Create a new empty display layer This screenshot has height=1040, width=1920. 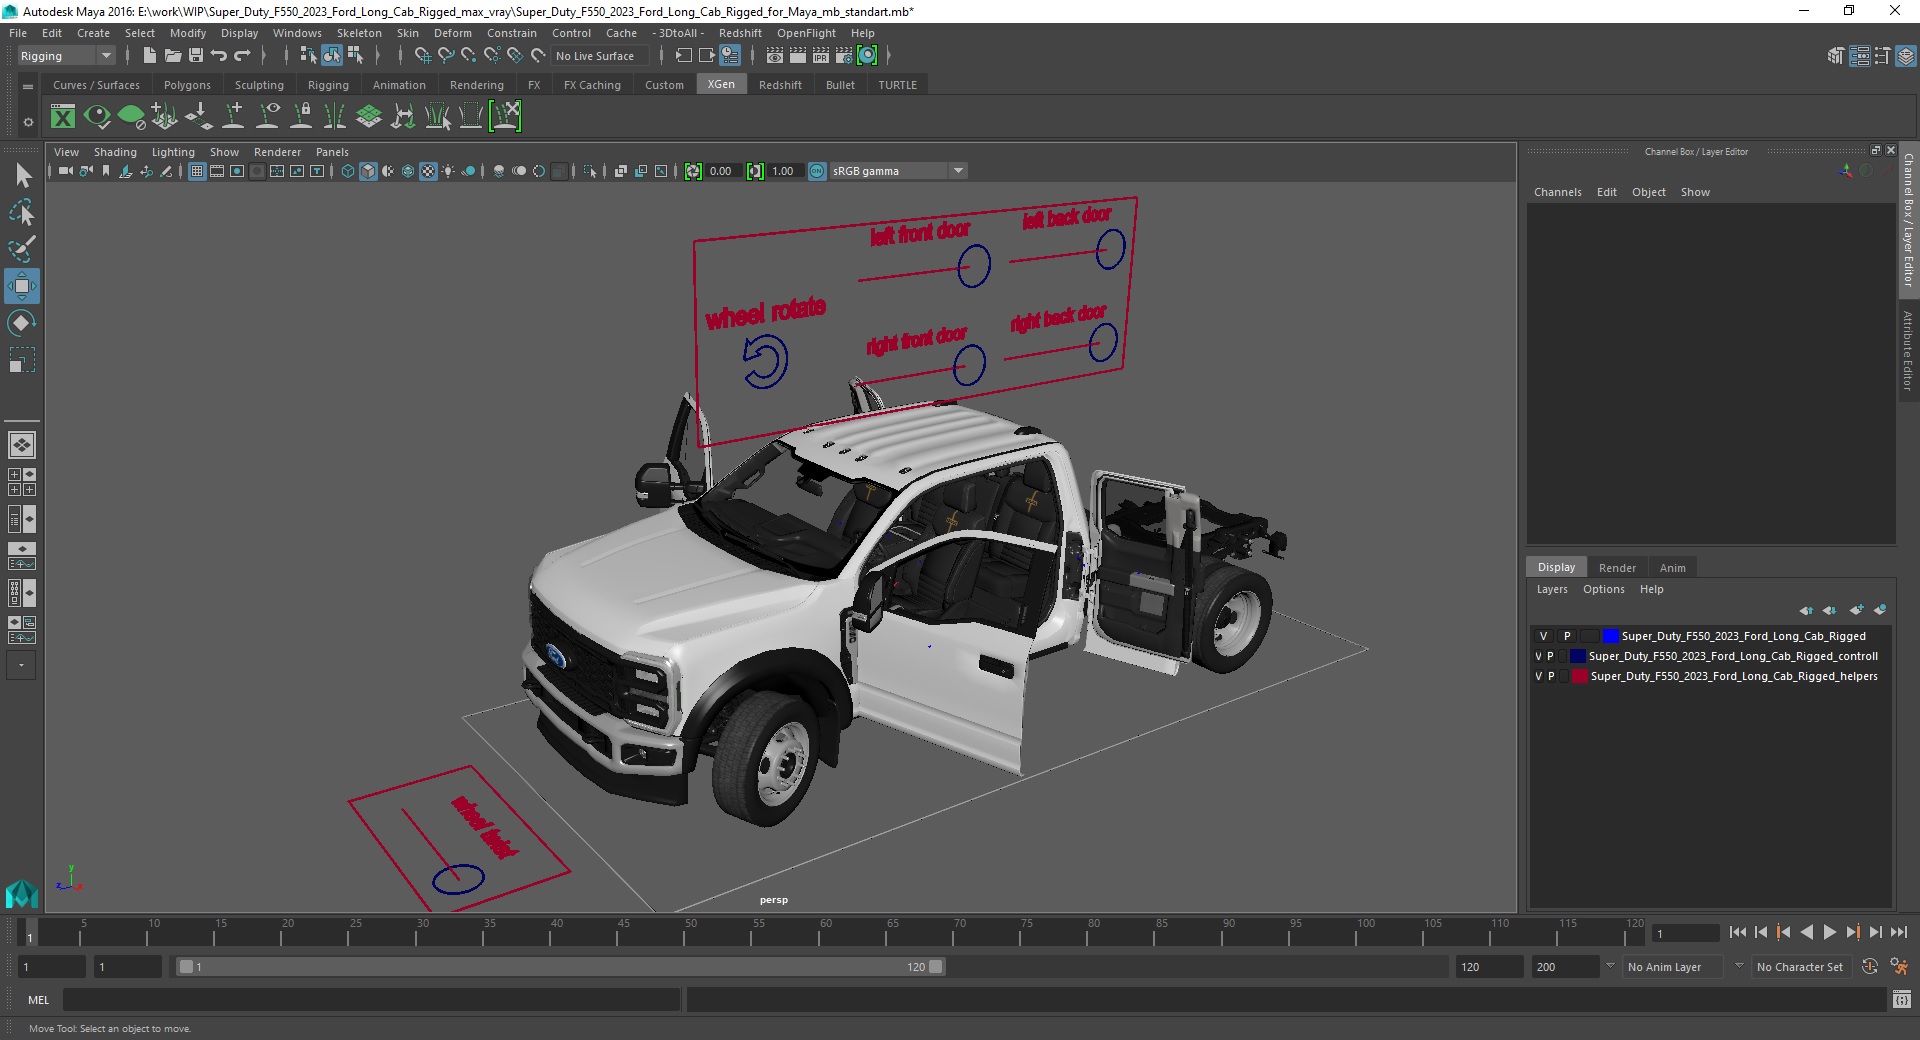[x=1857, y=610]
